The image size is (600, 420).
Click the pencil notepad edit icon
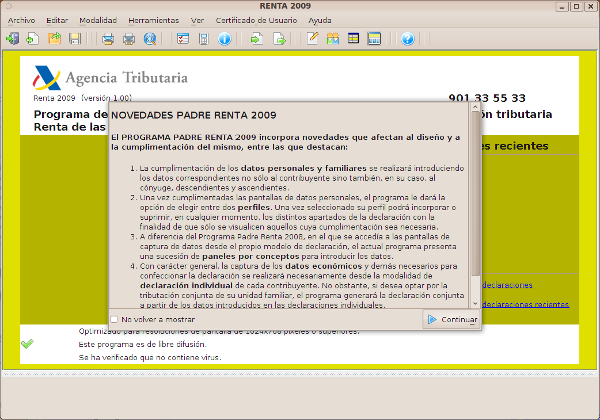tap(312, 39)
